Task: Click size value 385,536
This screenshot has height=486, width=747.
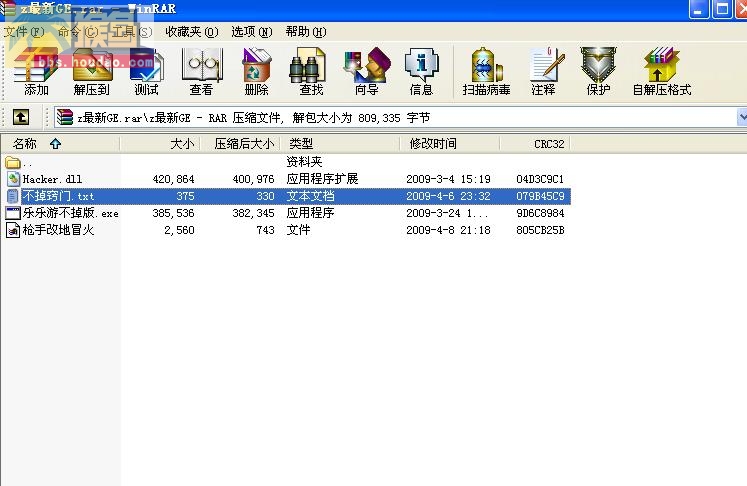Action: [x=173, y=213]
